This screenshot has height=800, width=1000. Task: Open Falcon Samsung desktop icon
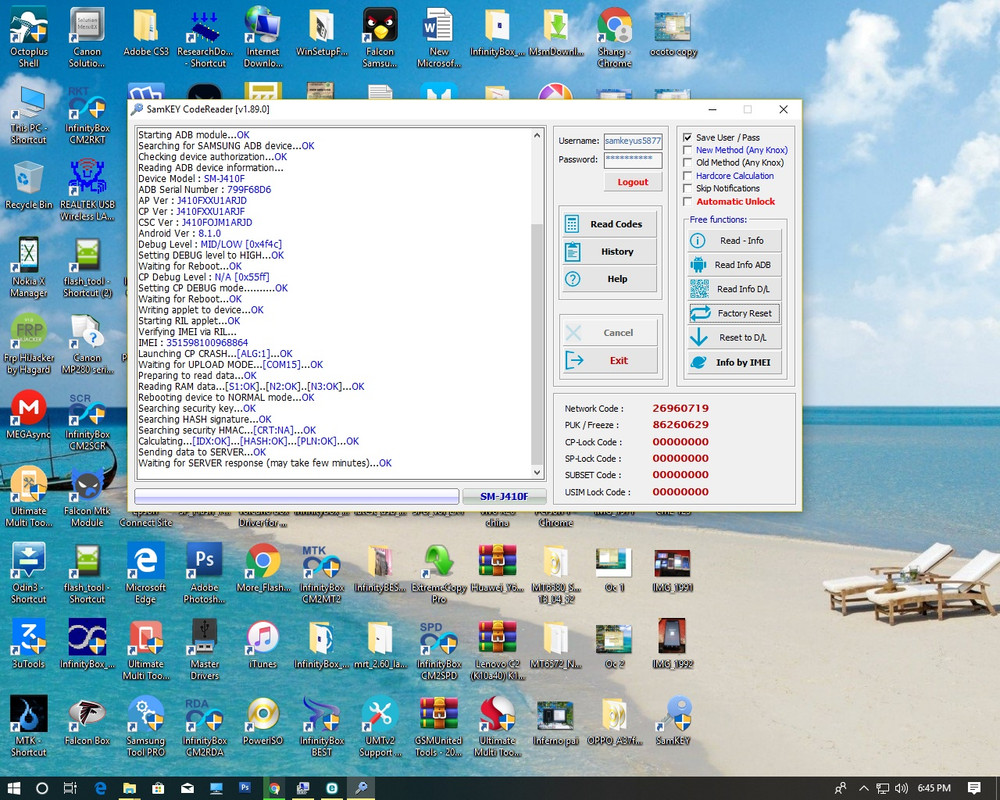(380, 37)
